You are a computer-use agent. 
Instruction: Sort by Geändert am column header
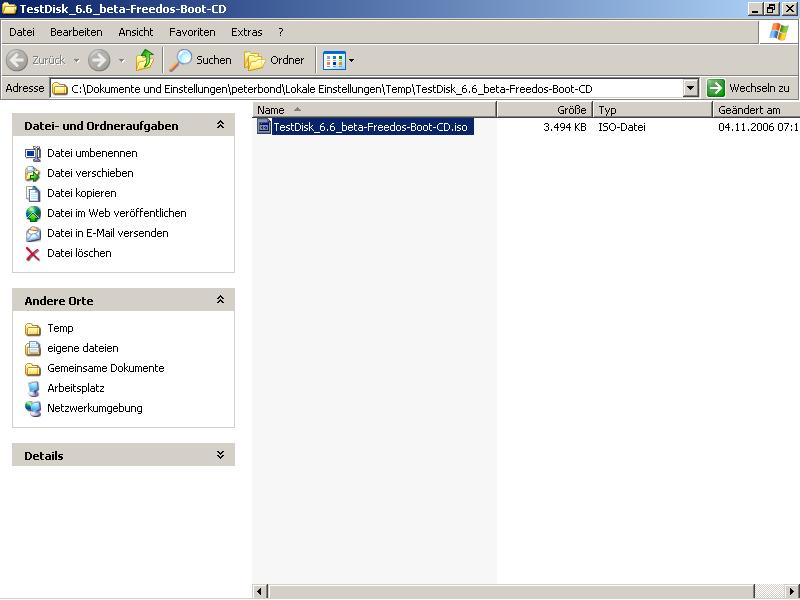(756, 110)
